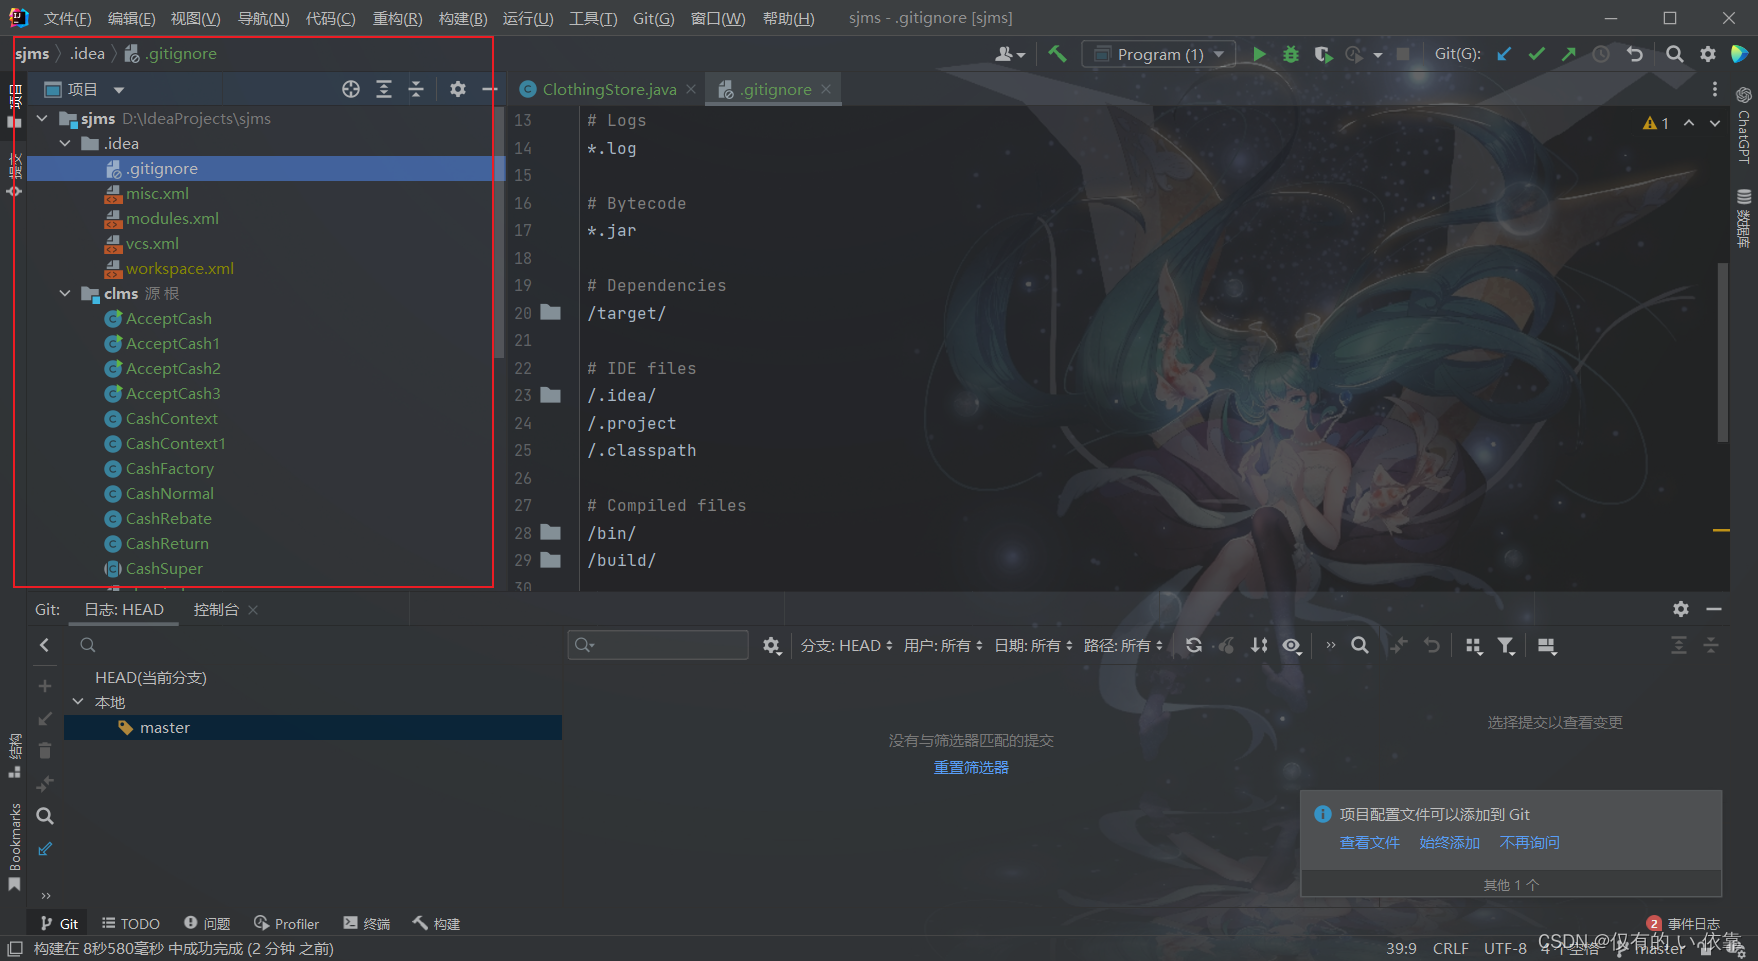Viewport: 1758px width, 961px height.
Task: Open the Git log filter funnel menu
Action: [1507, 646]
